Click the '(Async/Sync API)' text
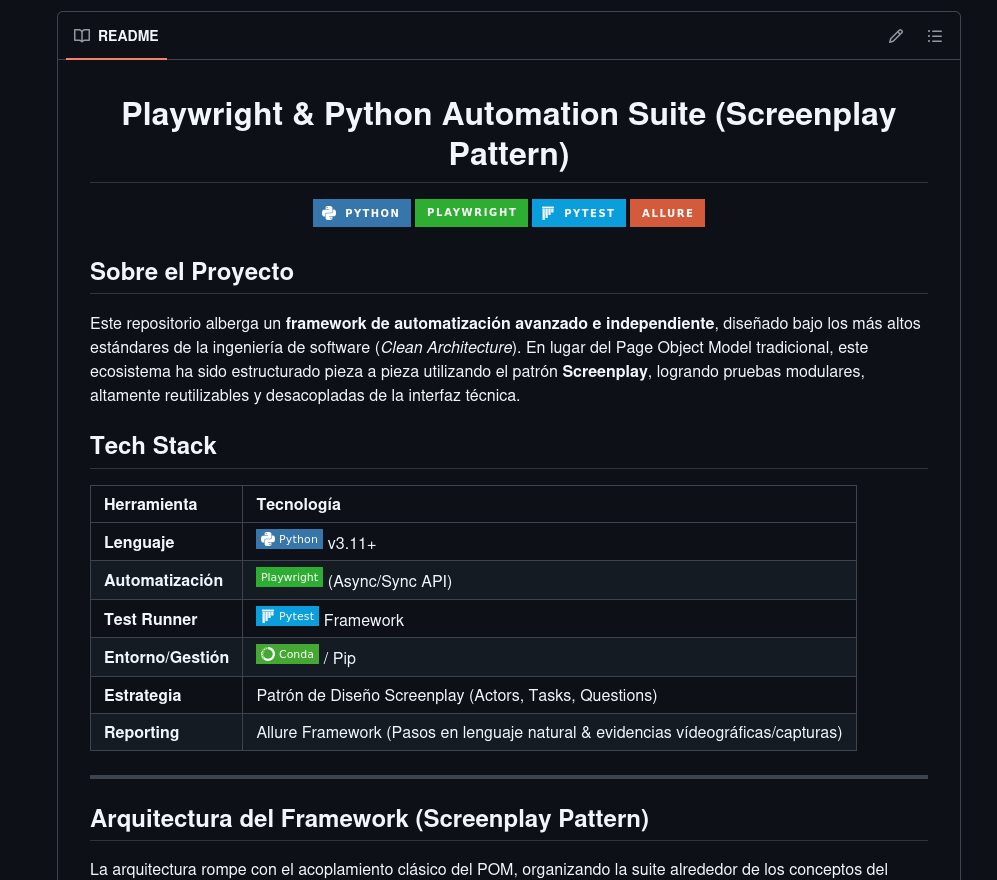This screenshot has height=880, width=997. (390, 582)
